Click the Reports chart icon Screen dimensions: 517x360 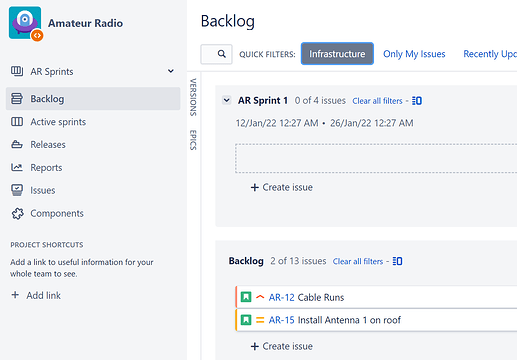(17, 167)
